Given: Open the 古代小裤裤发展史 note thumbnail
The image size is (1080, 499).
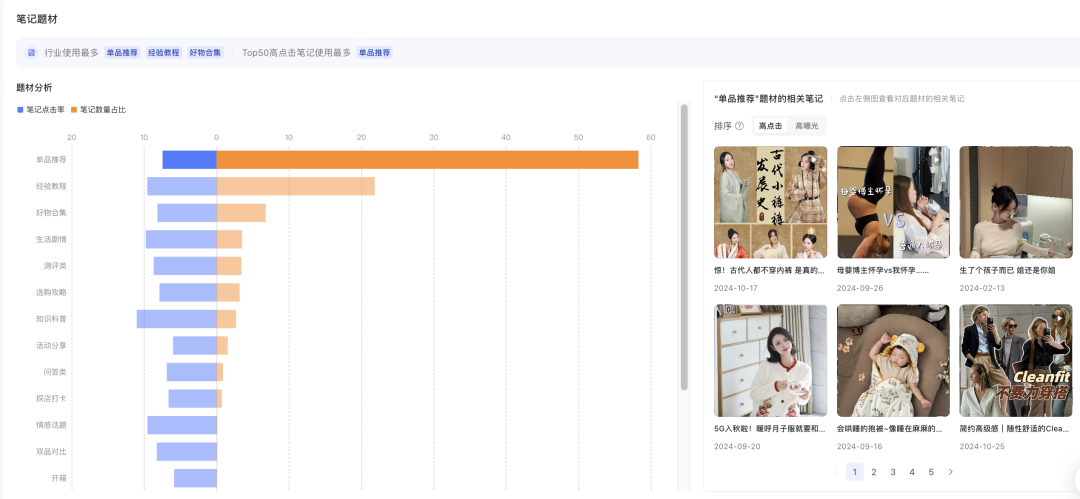Looking at the screenshot, I should [x=770, y=202].
